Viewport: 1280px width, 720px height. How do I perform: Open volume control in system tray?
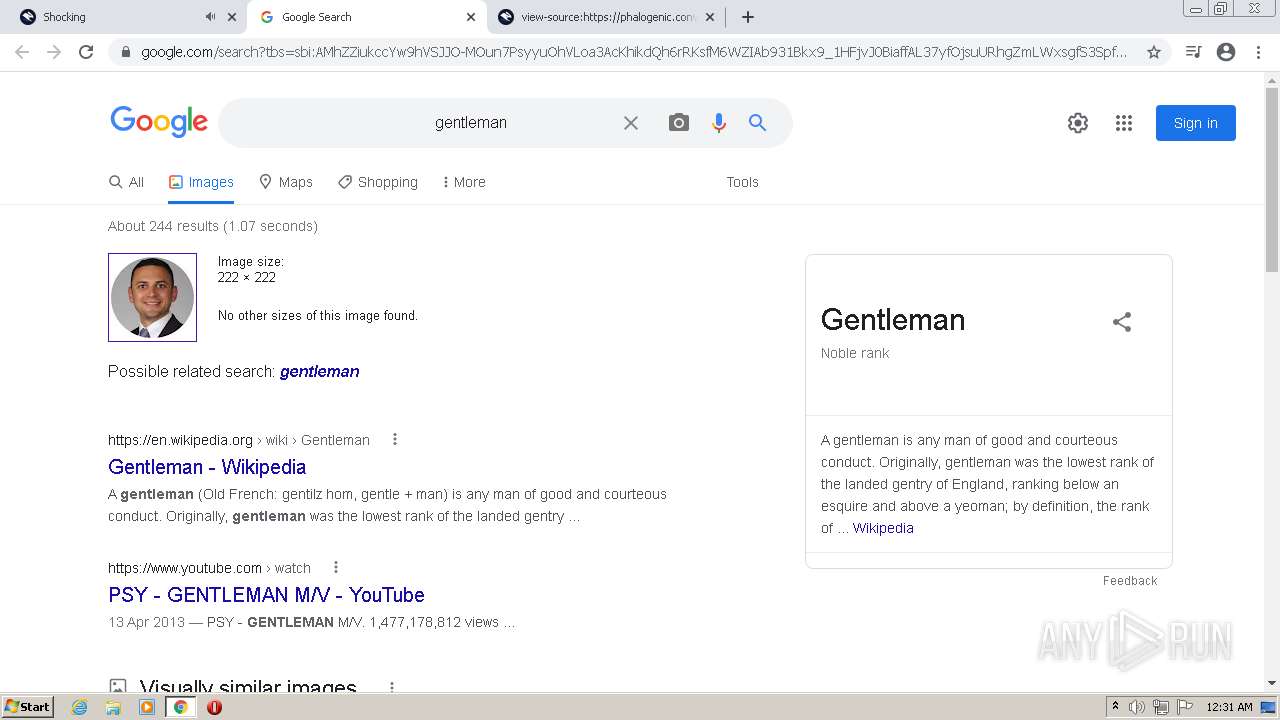(x=1137, y=707)
